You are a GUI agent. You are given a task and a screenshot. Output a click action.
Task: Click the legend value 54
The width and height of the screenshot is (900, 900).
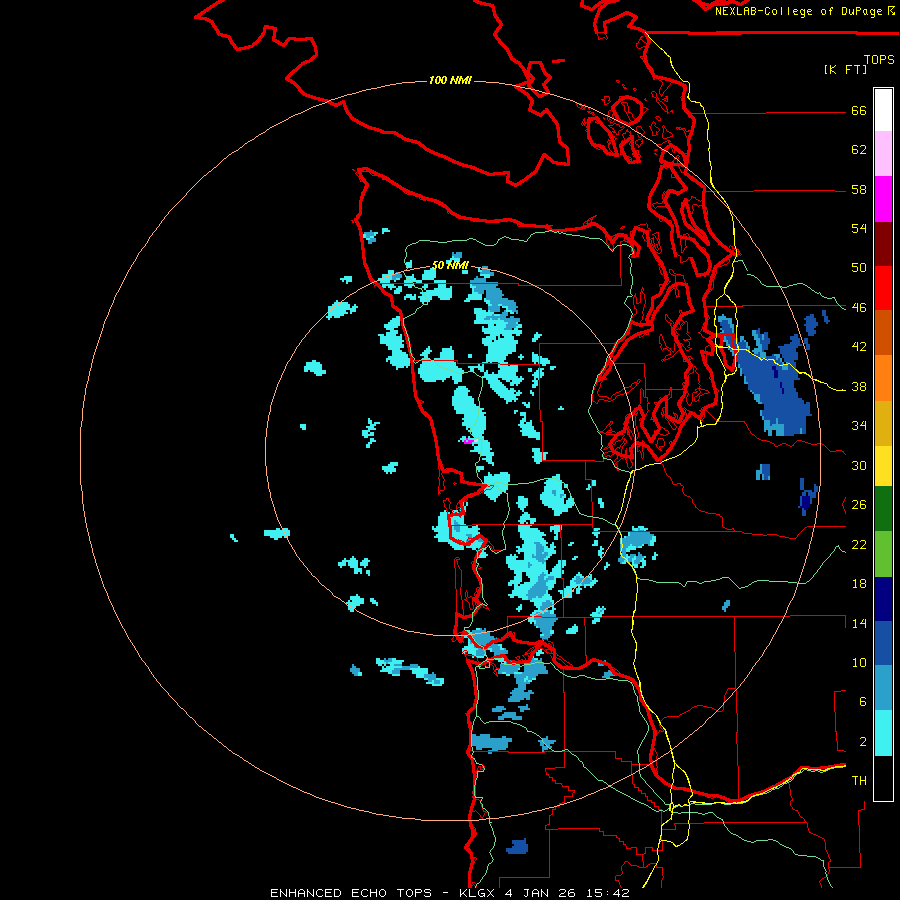point(859,228)
